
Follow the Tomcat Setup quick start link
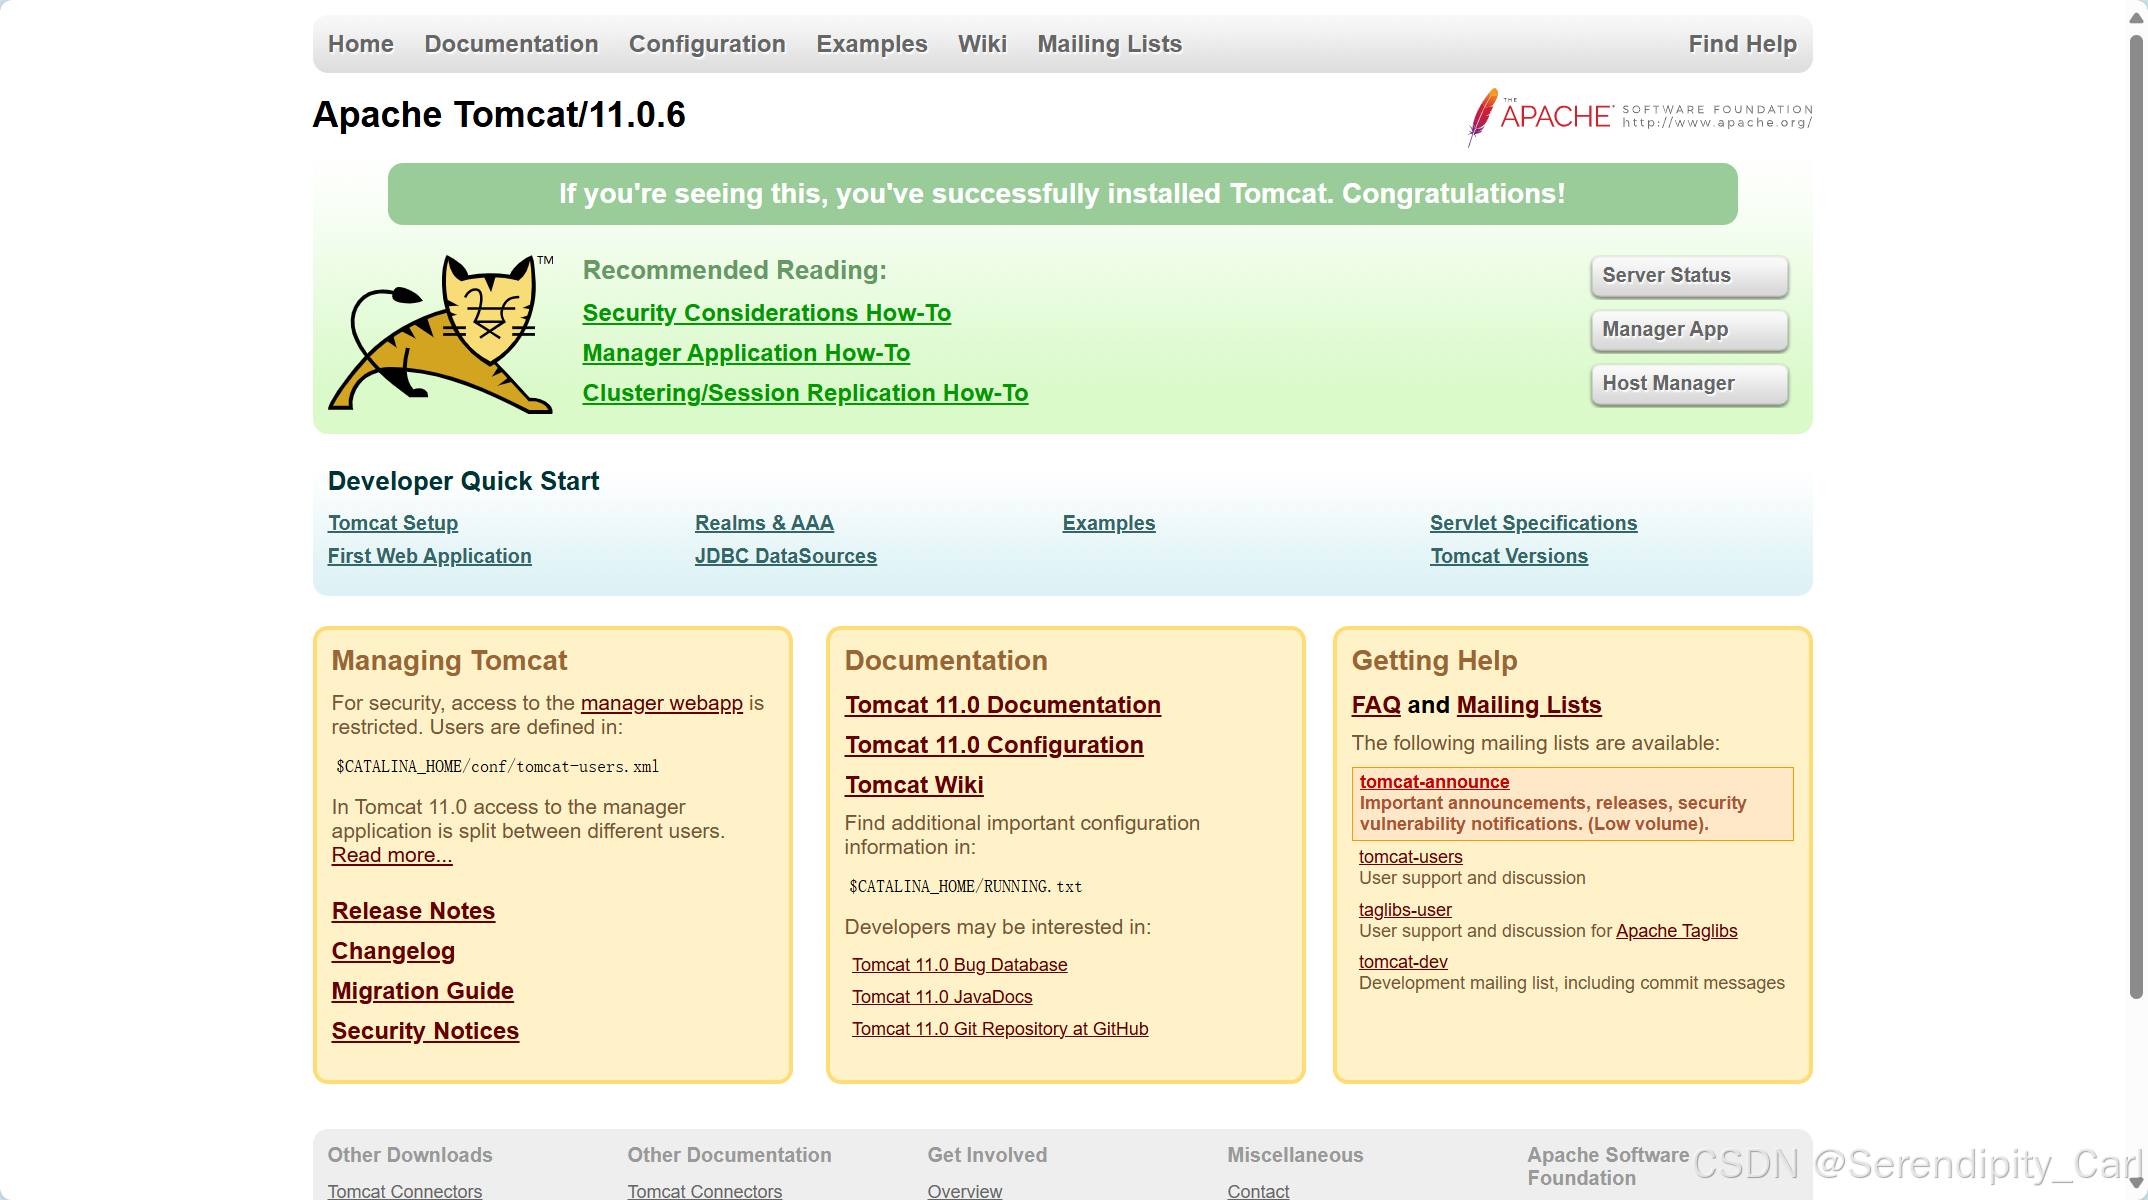pos(393,523)
